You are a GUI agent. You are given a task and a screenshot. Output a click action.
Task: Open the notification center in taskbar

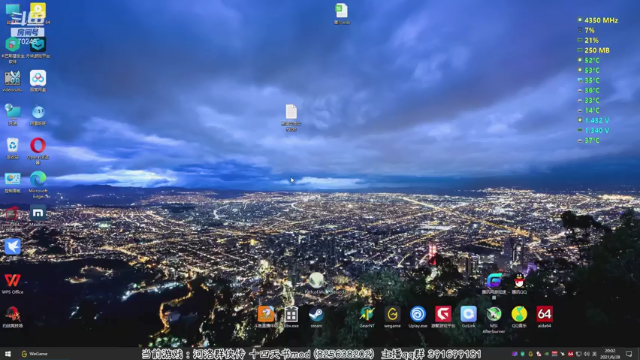tap(629, 354)
